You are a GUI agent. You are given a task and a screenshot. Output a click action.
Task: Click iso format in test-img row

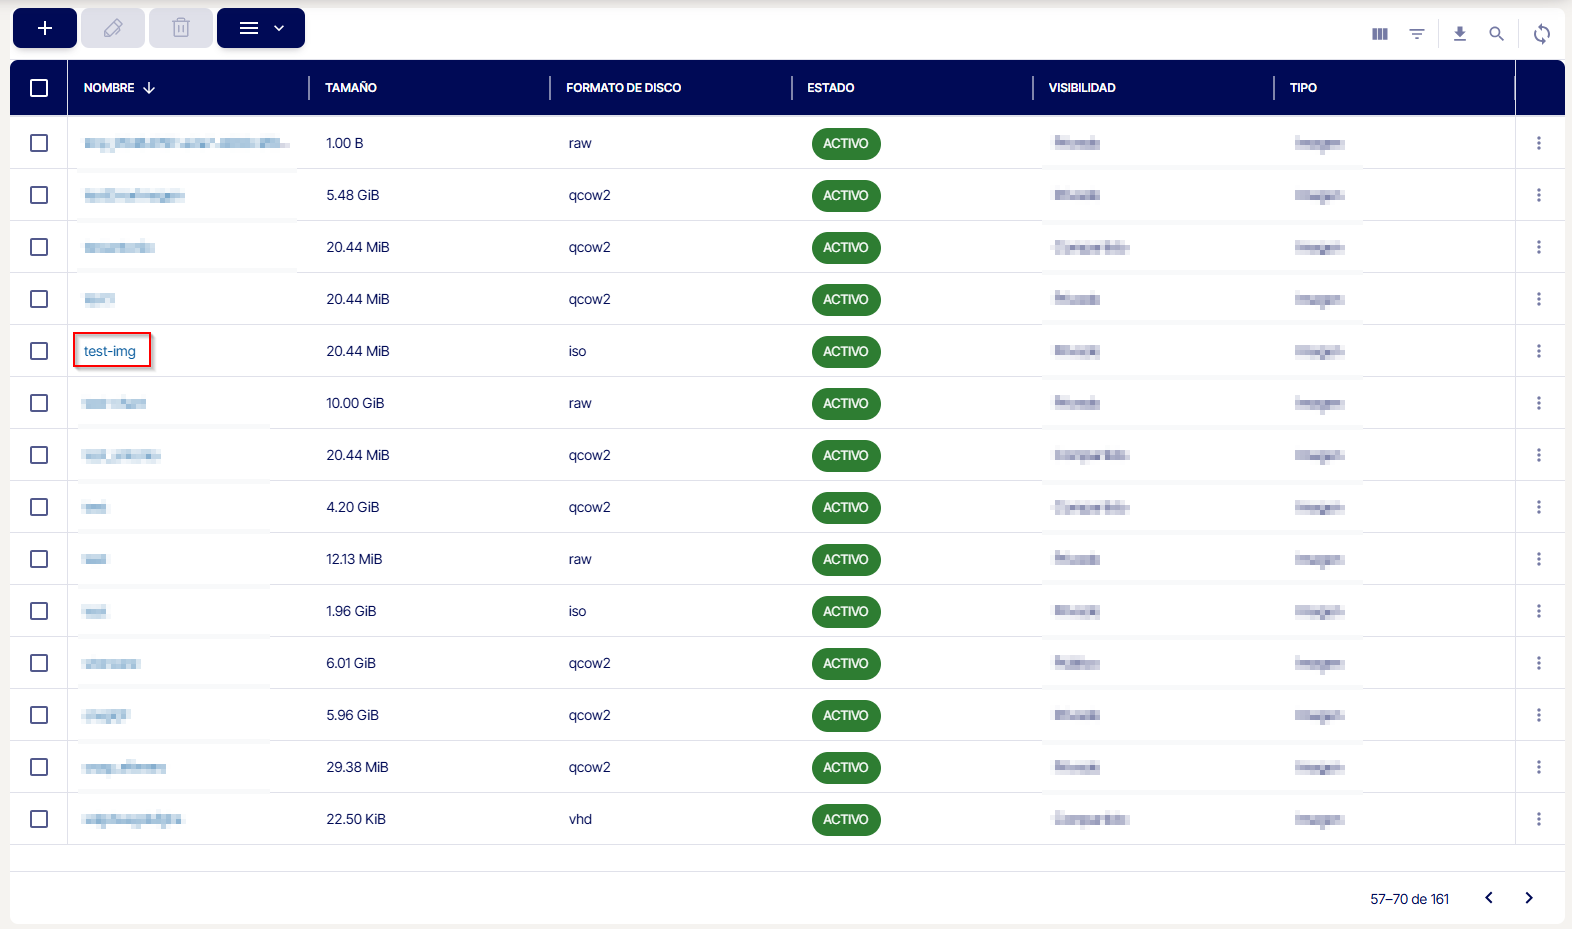pyautogui.click(x=577, y=351)
